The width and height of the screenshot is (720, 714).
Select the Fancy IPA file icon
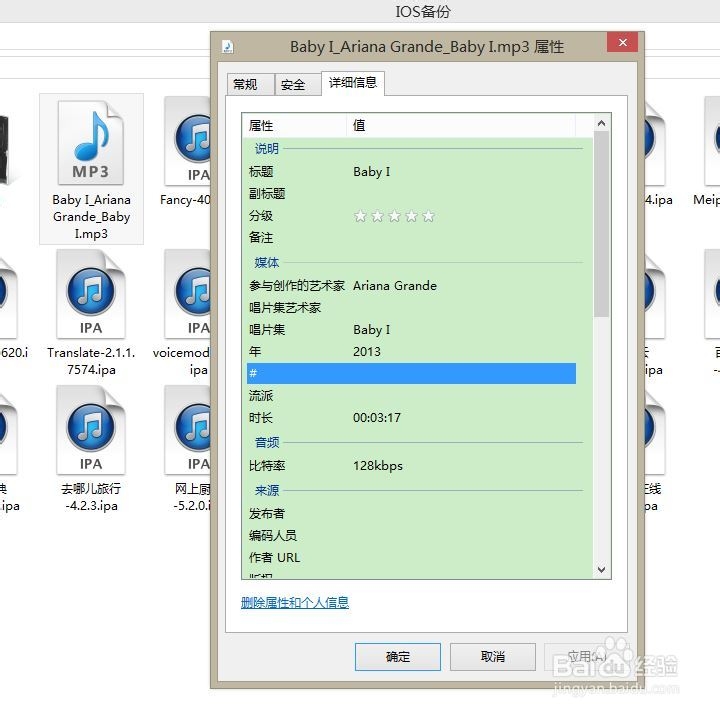[x=187, y=141]
